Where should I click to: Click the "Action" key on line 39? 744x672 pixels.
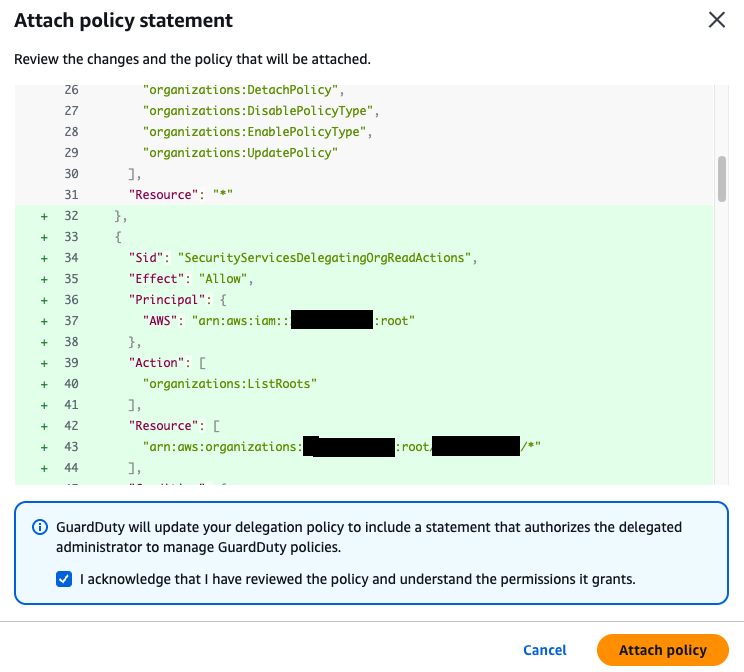156,363
